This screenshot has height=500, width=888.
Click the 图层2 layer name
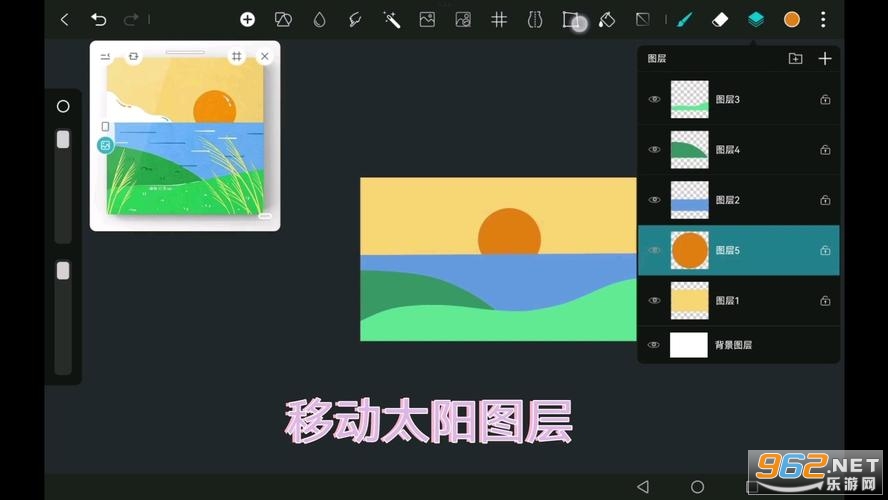pos(728,200)
